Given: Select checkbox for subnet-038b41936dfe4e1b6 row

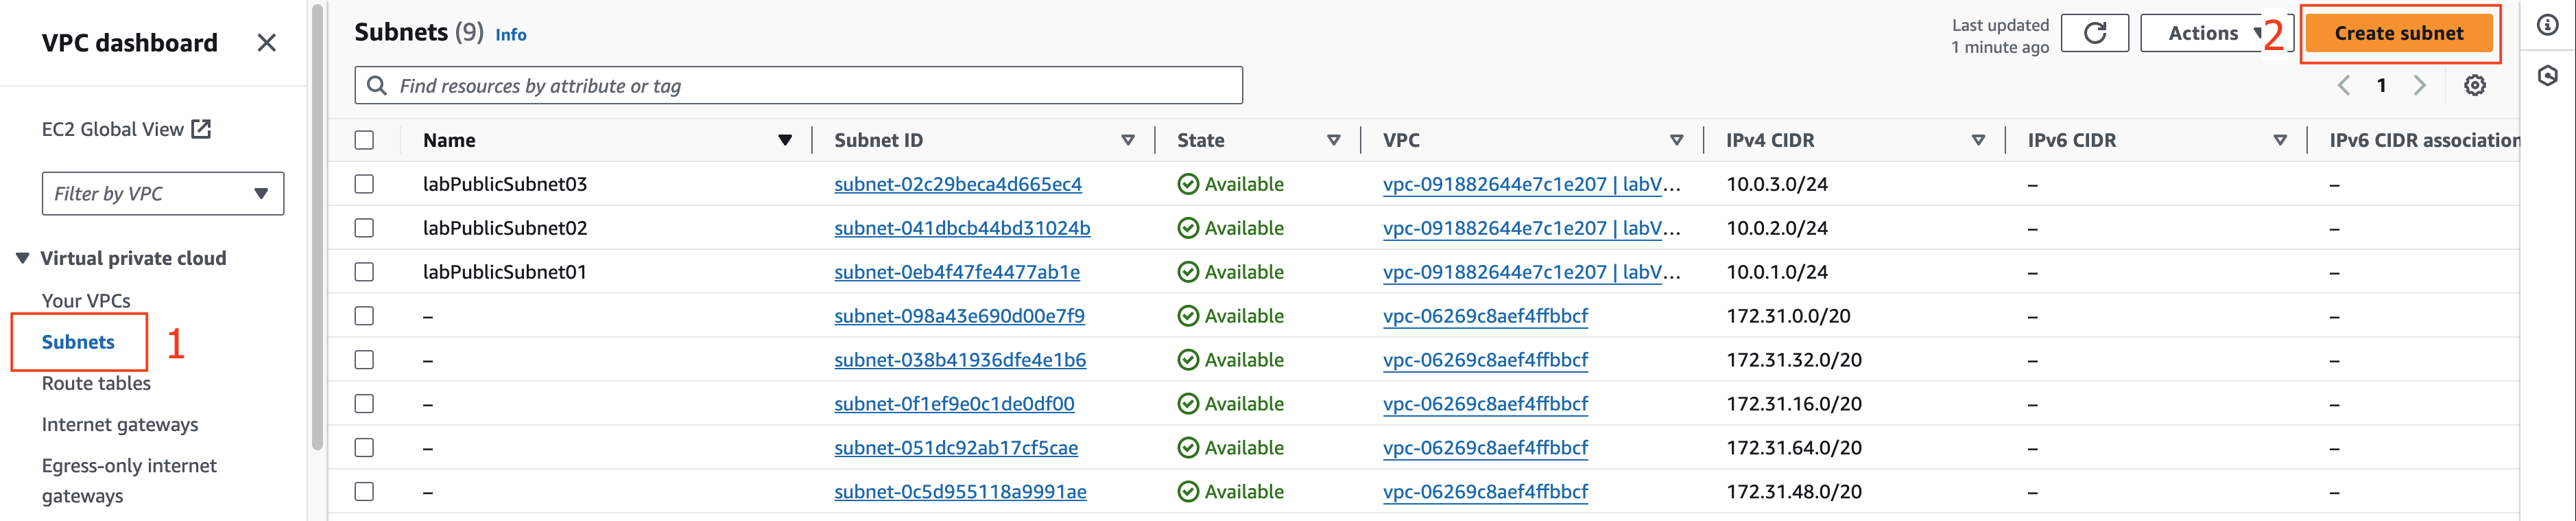Looking at the screenshot, I should tap(364, 360).
